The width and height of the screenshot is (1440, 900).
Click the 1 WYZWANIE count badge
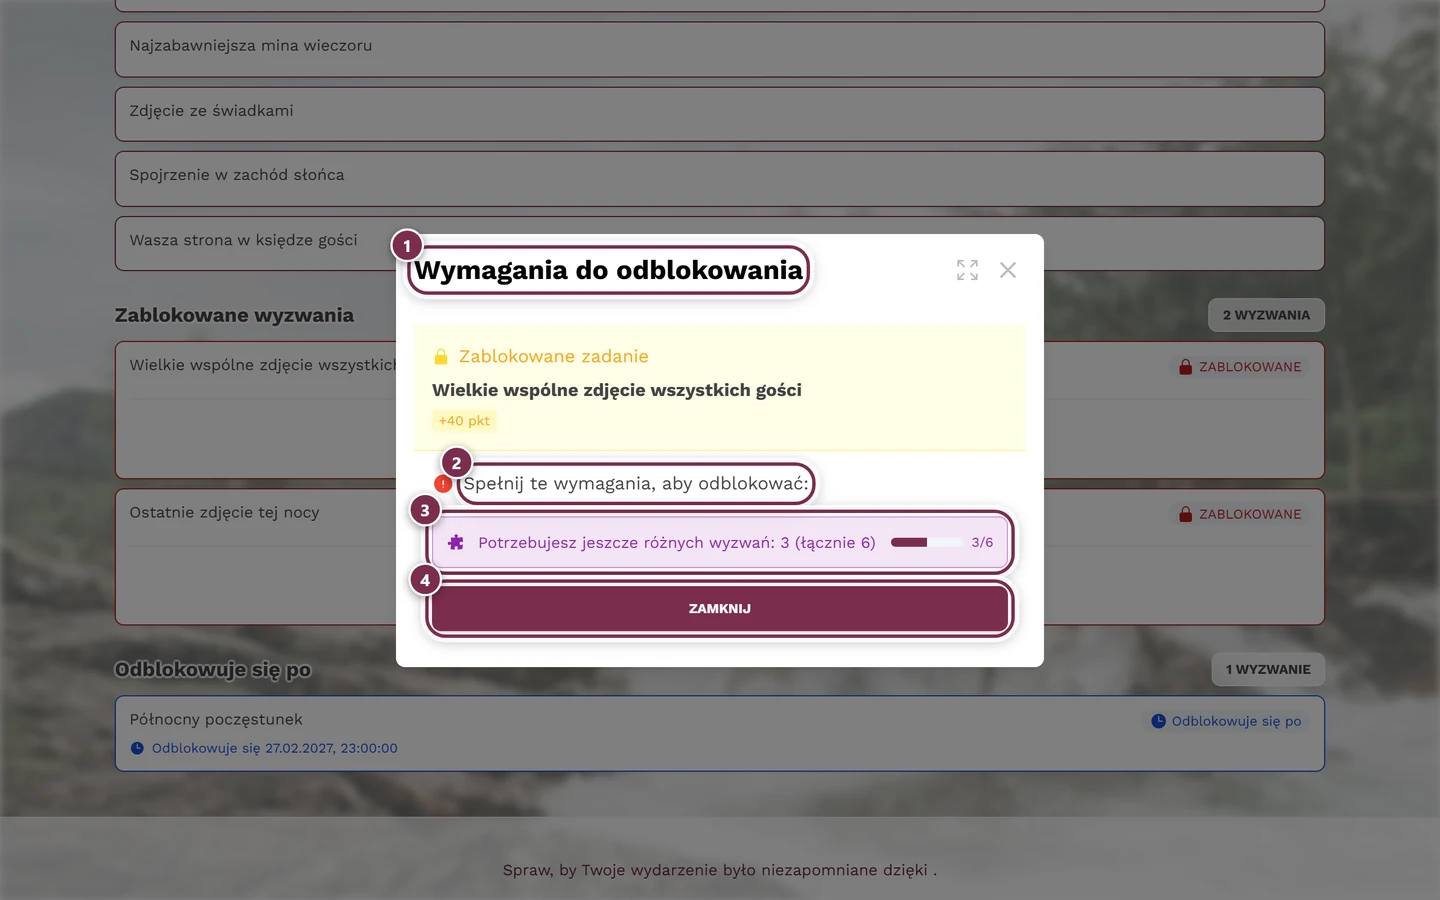tap(1268, 669)
